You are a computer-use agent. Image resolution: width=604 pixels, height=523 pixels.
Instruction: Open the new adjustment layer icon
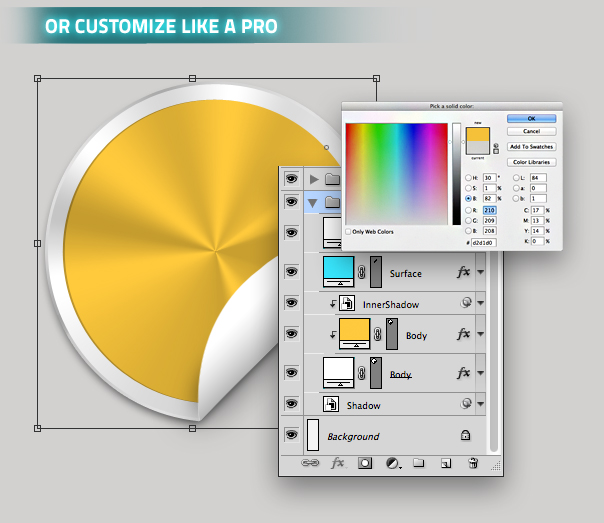coord(392,463)
